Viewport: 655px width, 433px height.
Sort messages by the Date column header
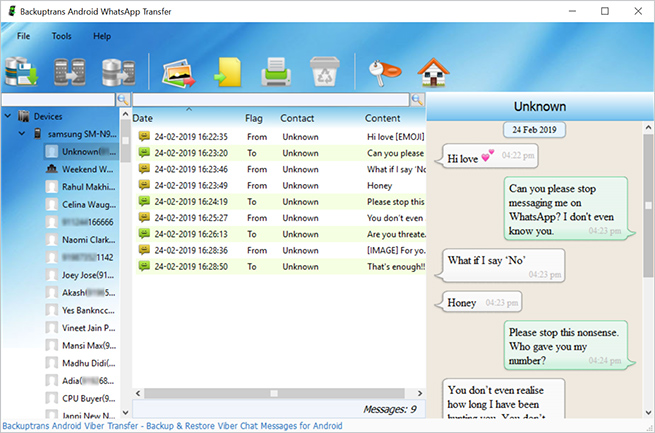point(143,118)
